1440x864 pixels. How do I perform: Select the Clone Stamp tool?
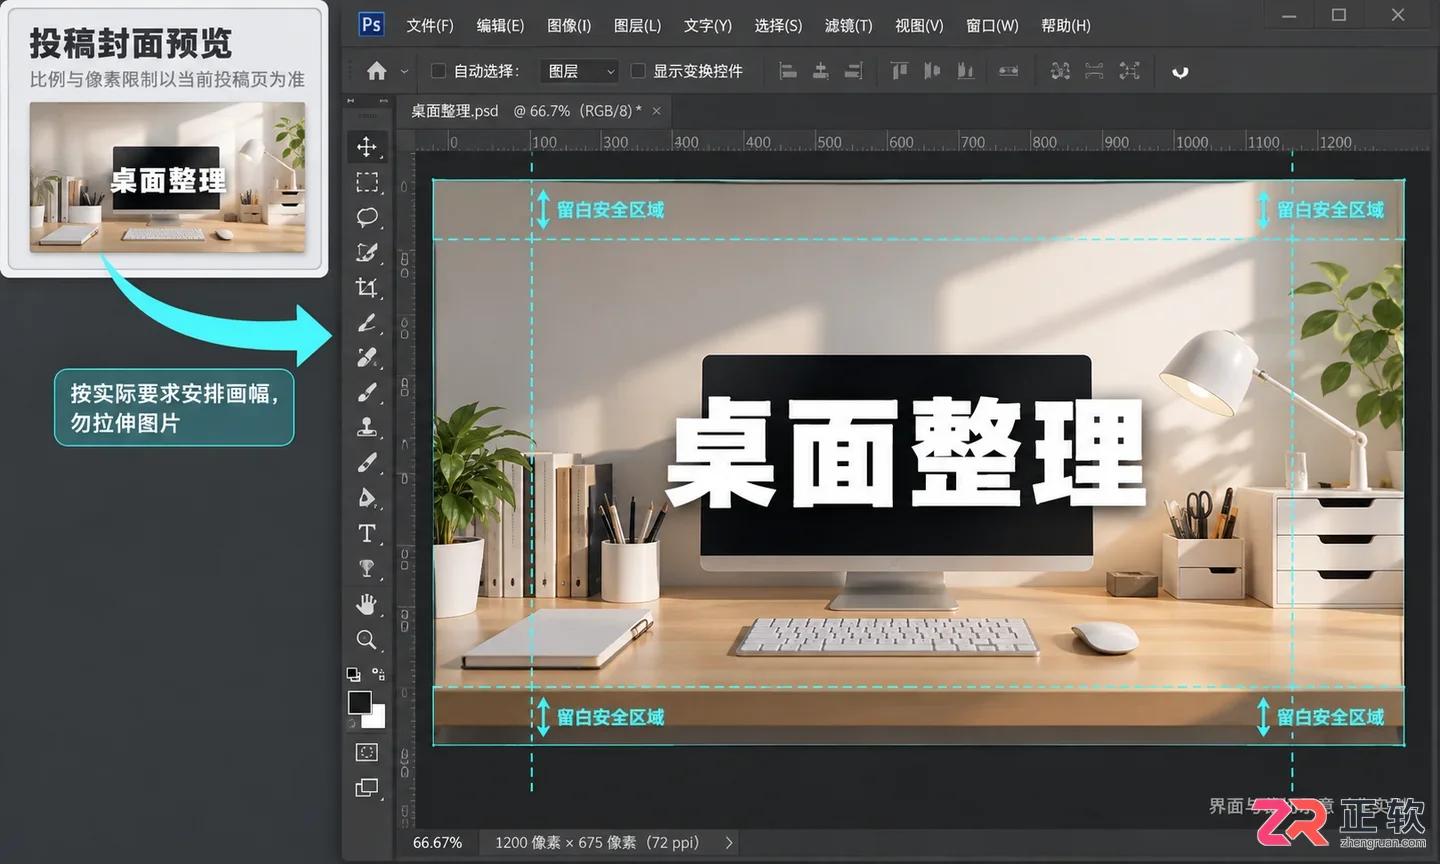(367, 427)
